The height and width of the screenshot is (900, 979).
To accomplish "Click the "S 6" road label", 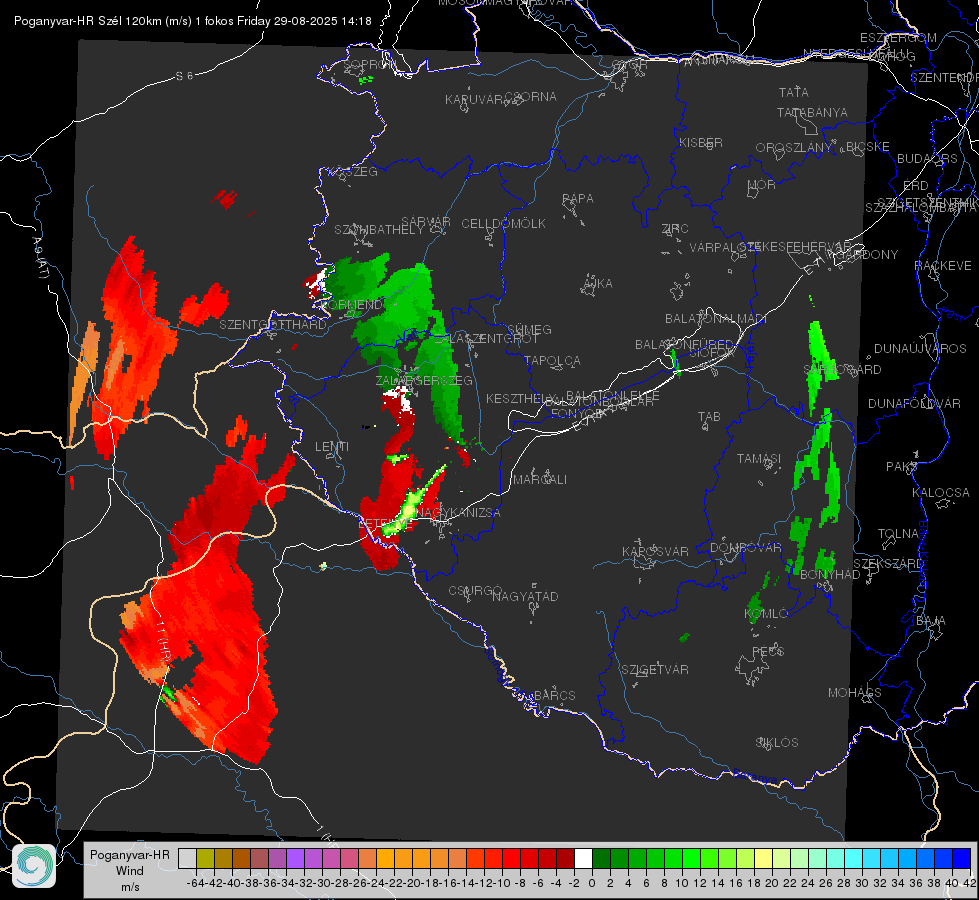I will tap(184, 76).
